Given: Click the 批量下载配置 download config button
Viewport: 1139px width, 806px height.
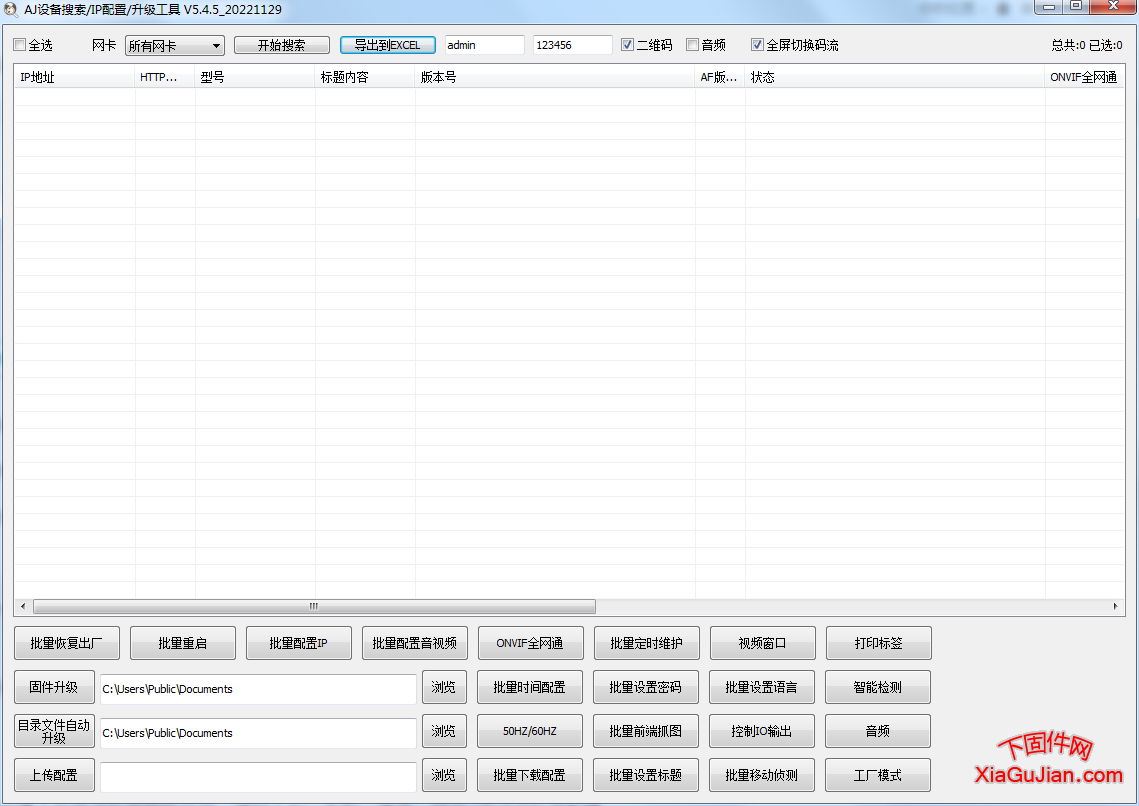Looking at the screenshot, I should coord(530,776).
